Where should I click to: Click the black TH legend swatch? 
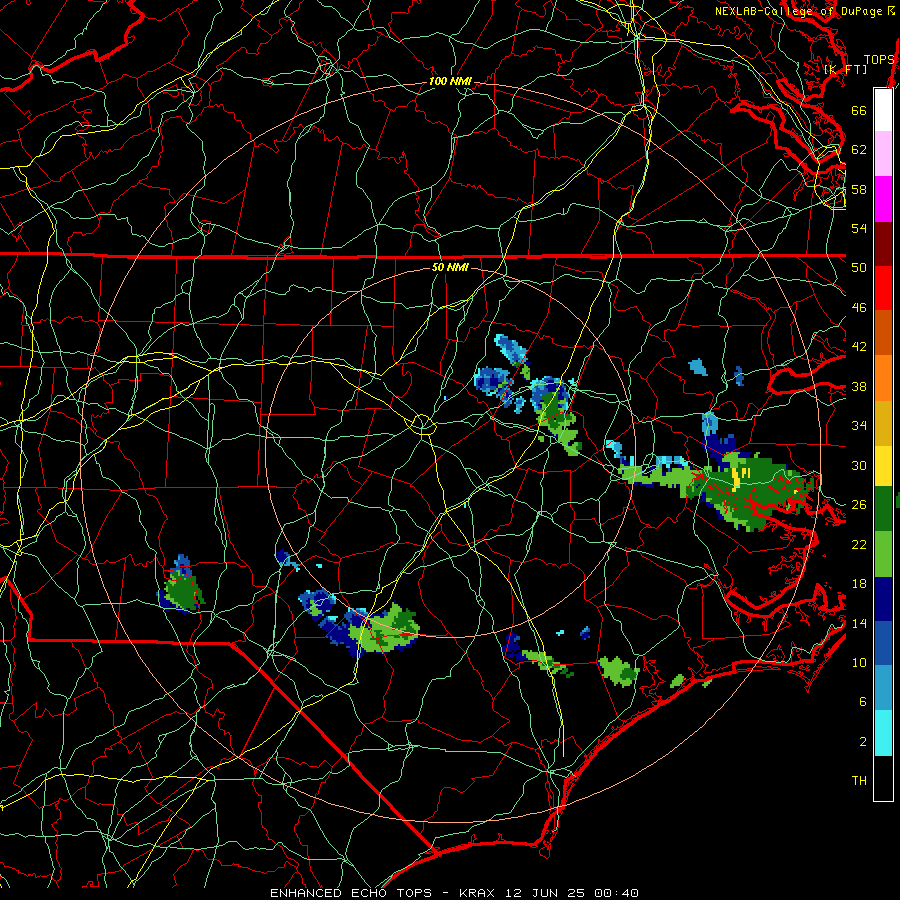[x=883, y=778]
